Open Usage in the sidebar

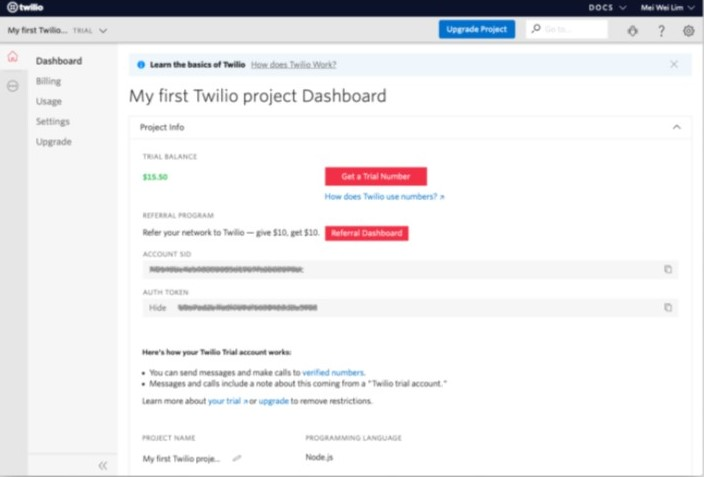pos(48,101)
